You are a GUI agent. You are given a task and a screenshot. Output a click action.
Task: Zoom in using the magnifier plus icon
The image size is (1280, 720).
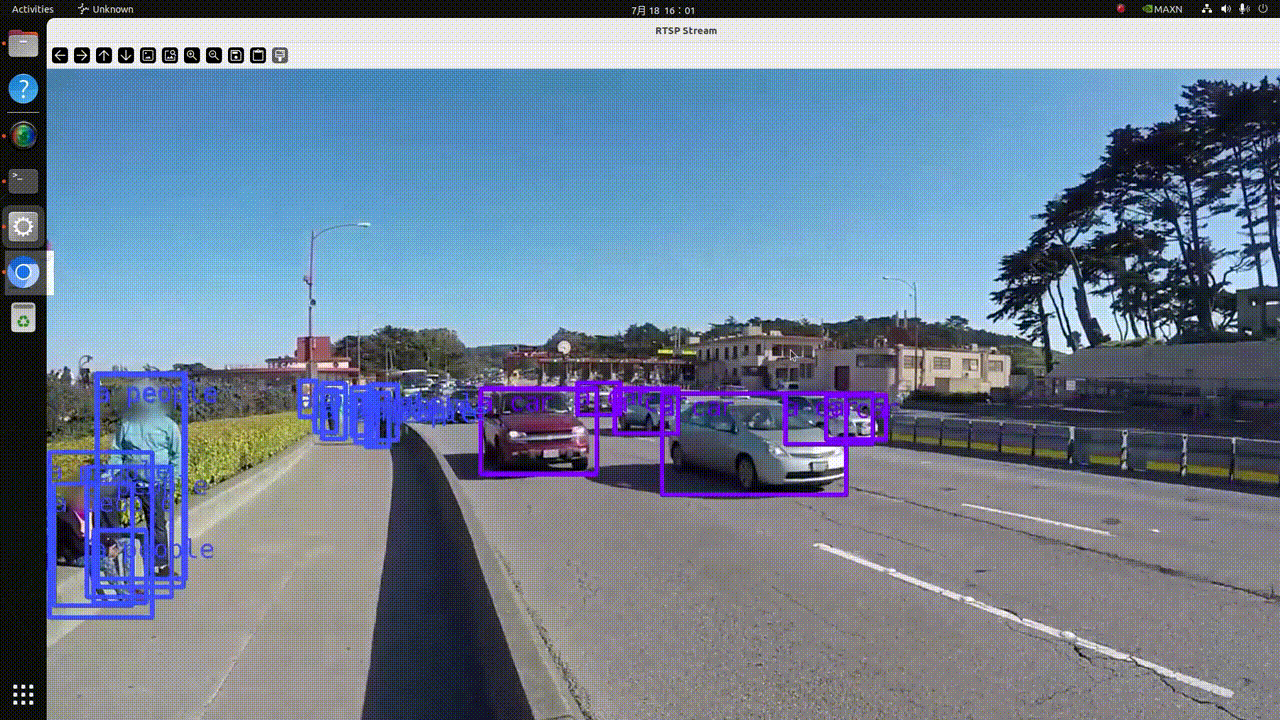pyautogui.click(x=192, y=56)
